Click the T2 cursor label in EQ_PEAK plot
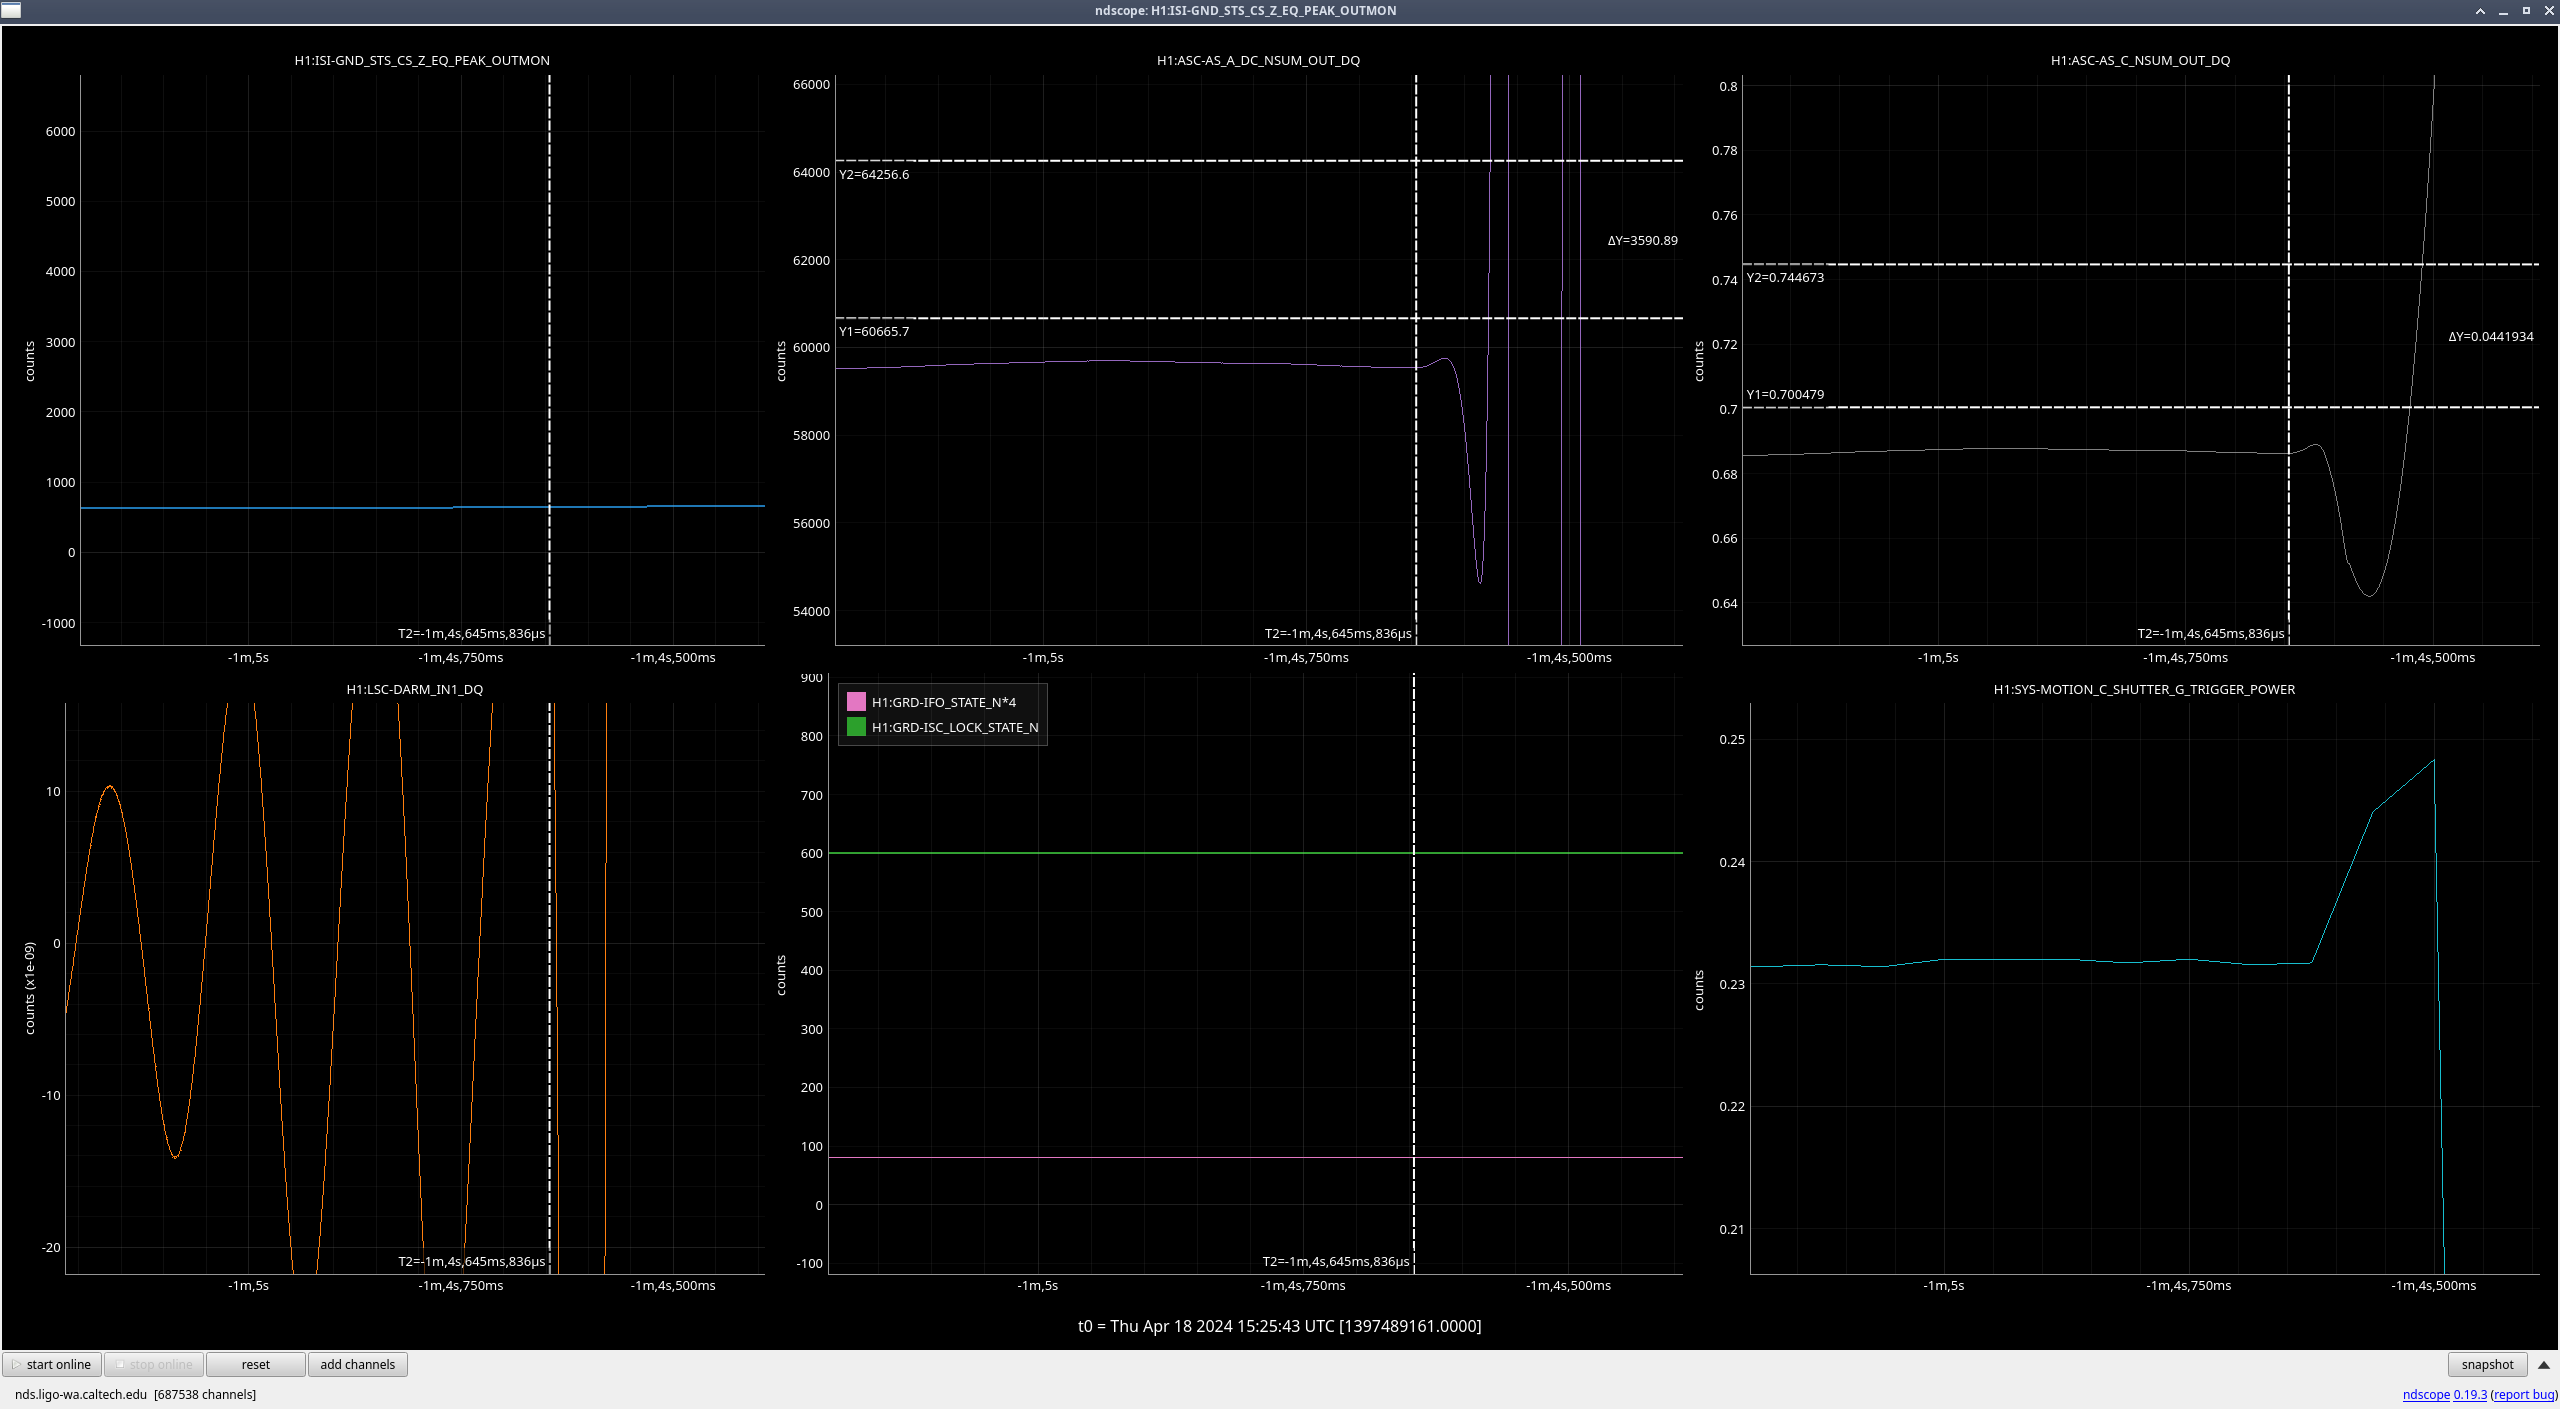The width and height of the screenshot is (2560, 1409). [472, 633]
